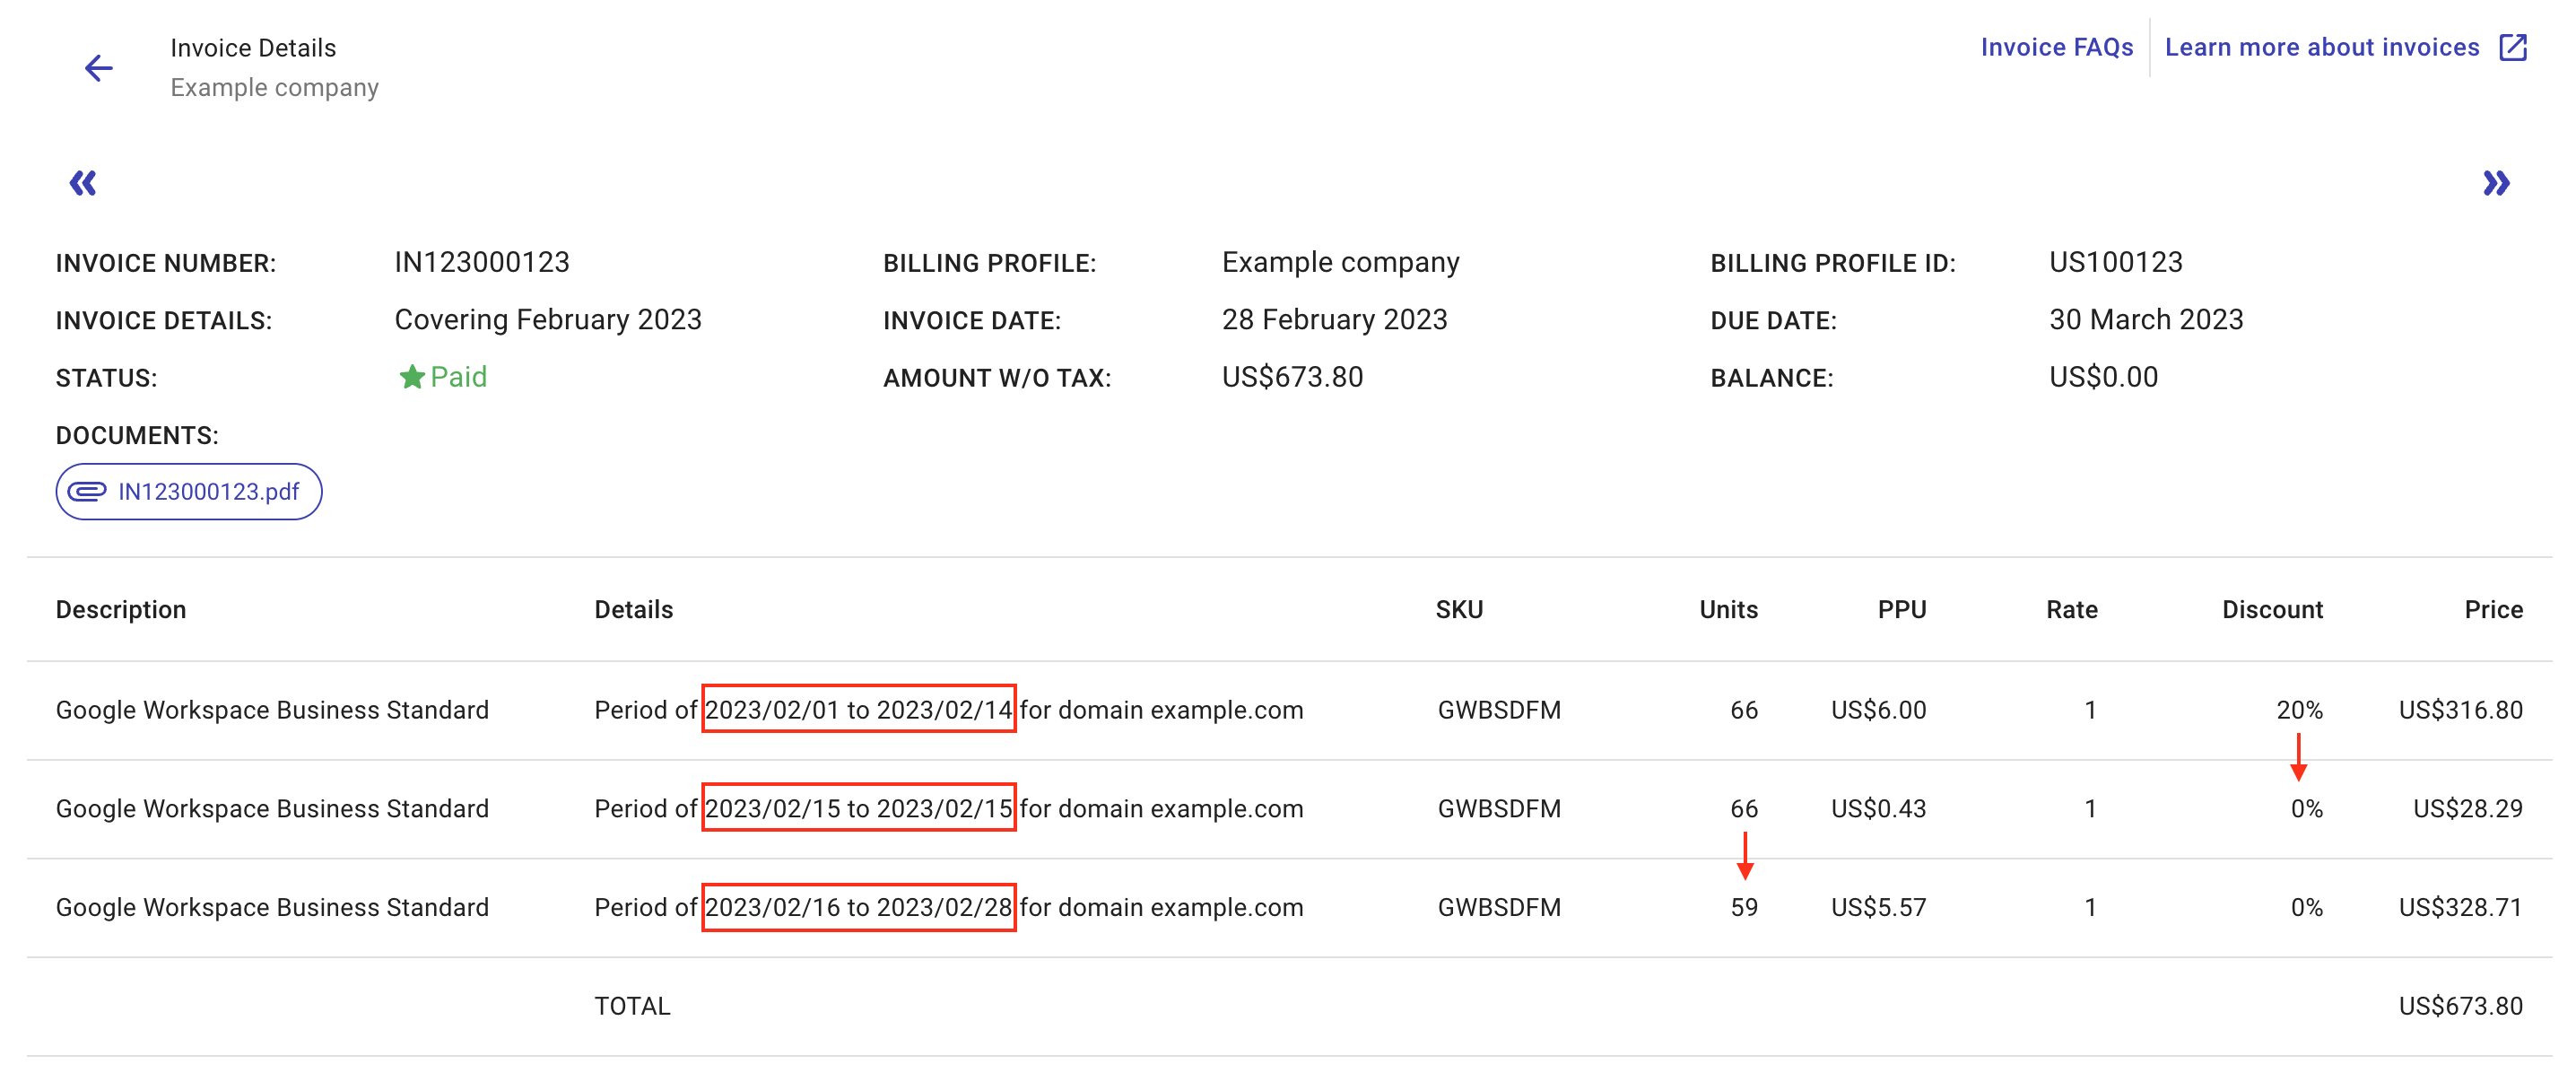The image size is (2576, 1073).
Task: Click price US$328.71 in third row
Action: coord(2460,907)
